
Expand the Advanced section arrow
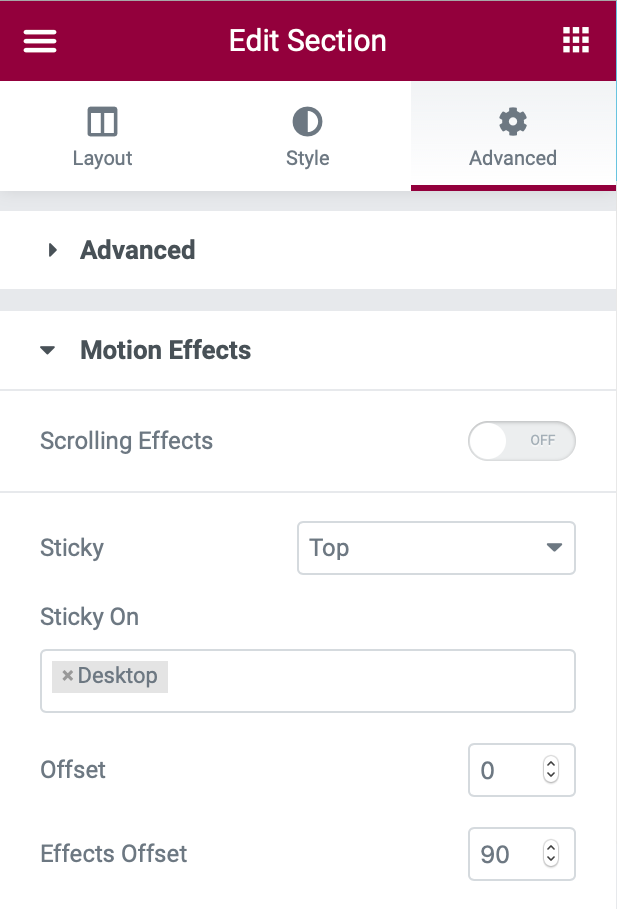click(53, 250)
